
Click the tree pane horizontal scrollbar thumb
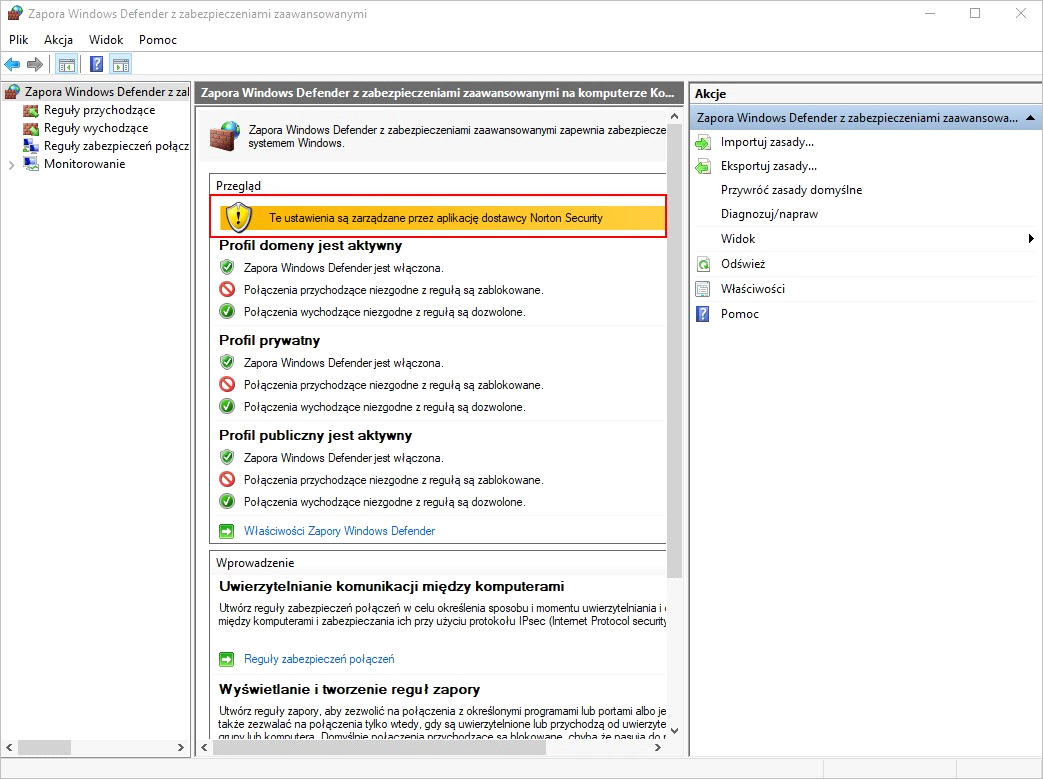tap(45, 748)
